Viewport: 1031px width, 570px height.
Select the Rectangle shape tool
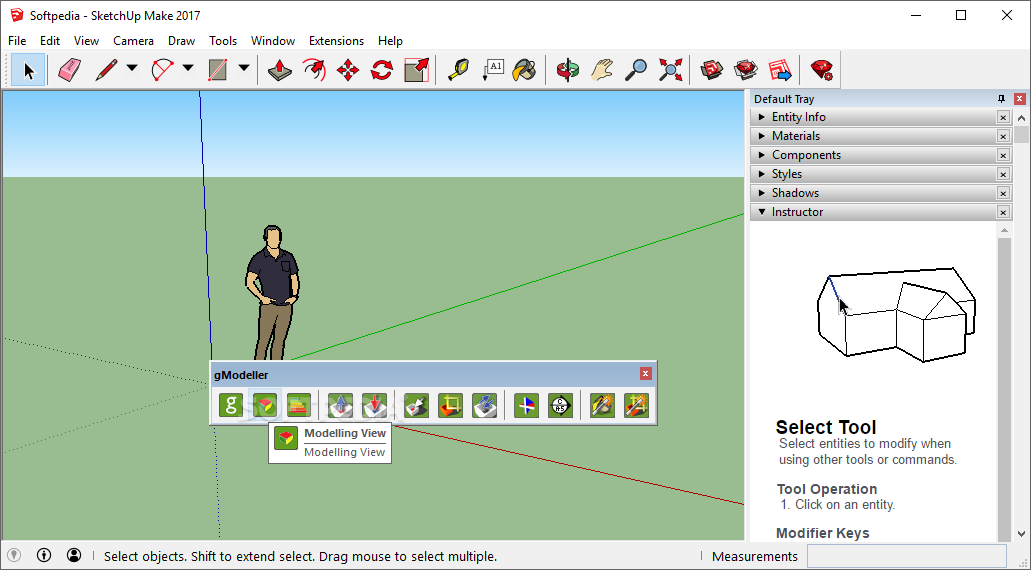(218, 70)
